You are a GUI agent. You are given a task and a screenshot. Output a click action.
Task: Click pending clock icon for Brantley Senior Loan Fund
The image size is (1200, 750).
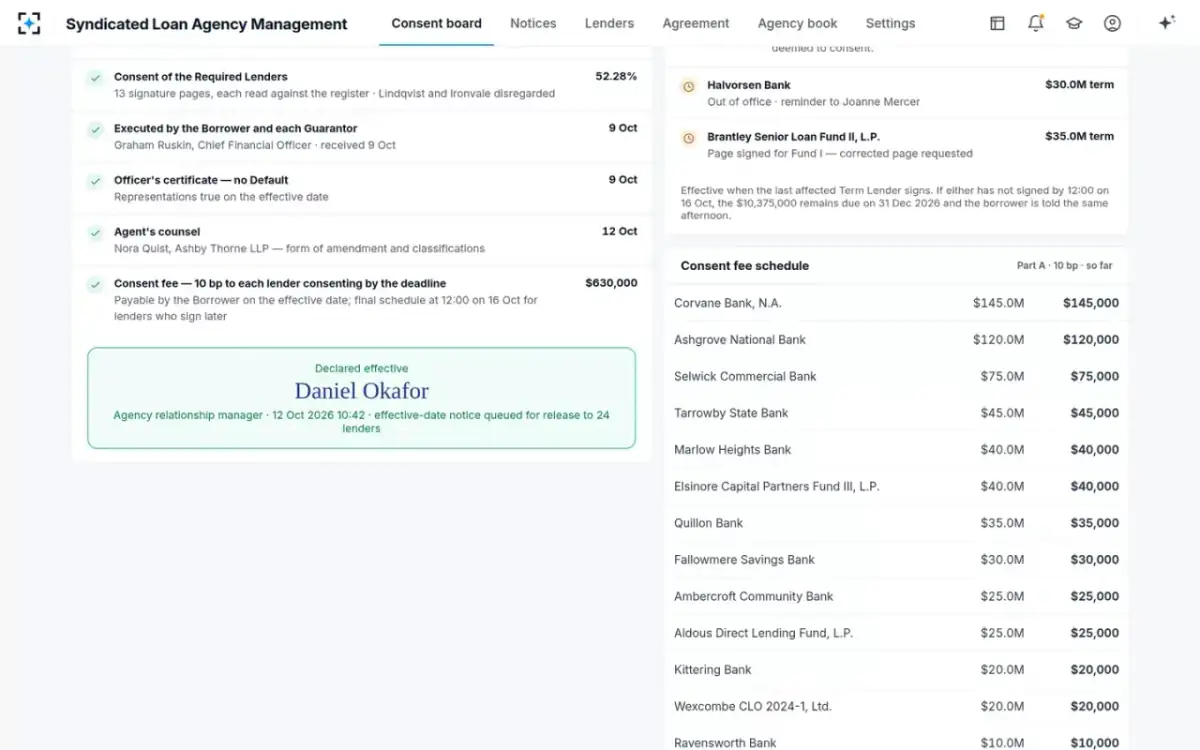pos(688,138)
